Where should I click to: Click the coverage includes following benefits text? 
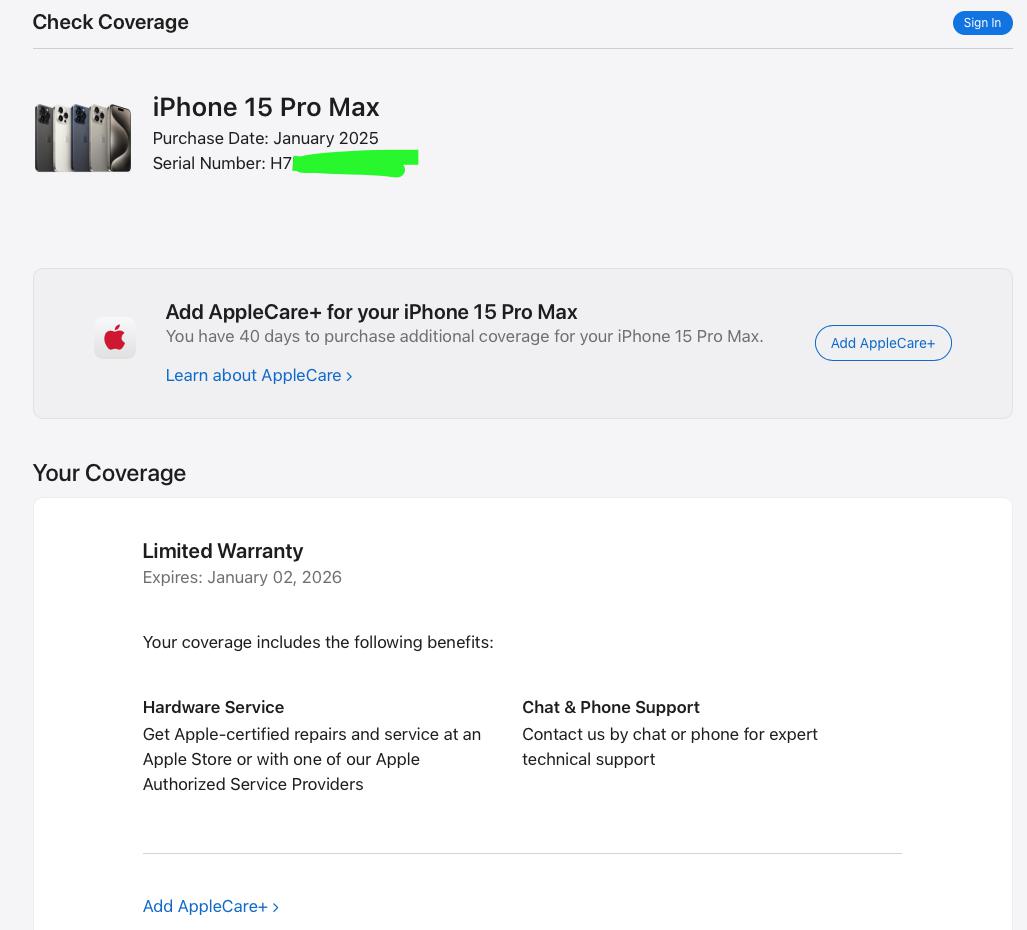pos(318,642)
